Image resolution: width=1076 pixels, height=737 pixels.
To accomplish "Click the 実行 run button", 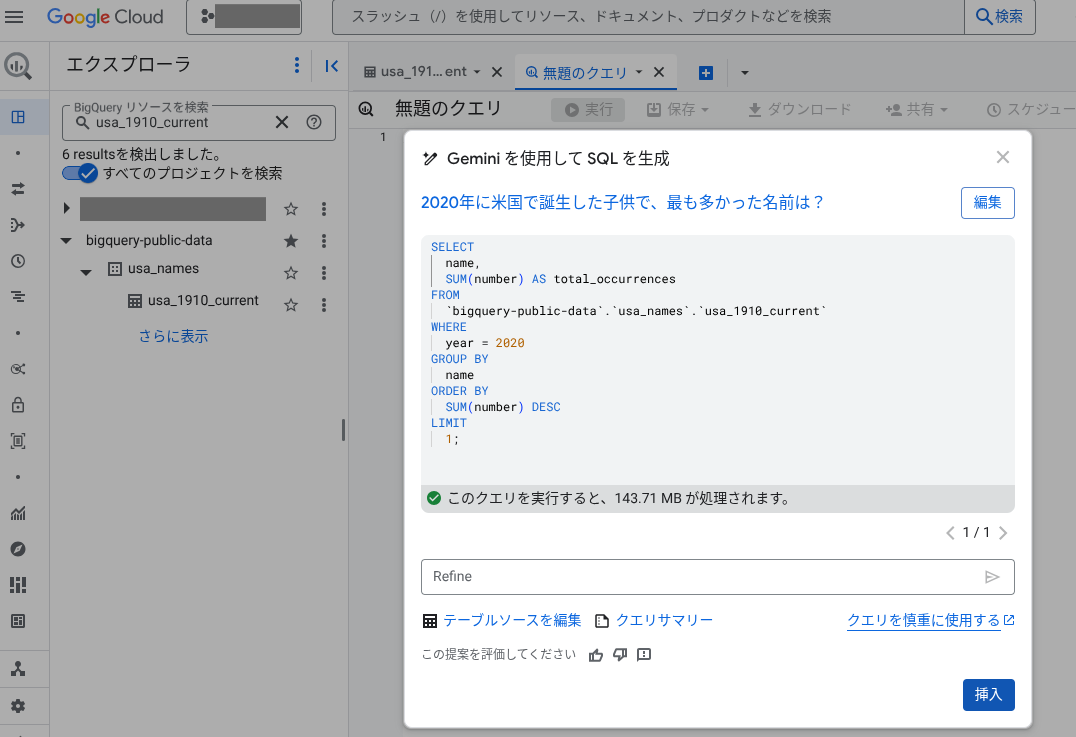I will tap(588, 110).
